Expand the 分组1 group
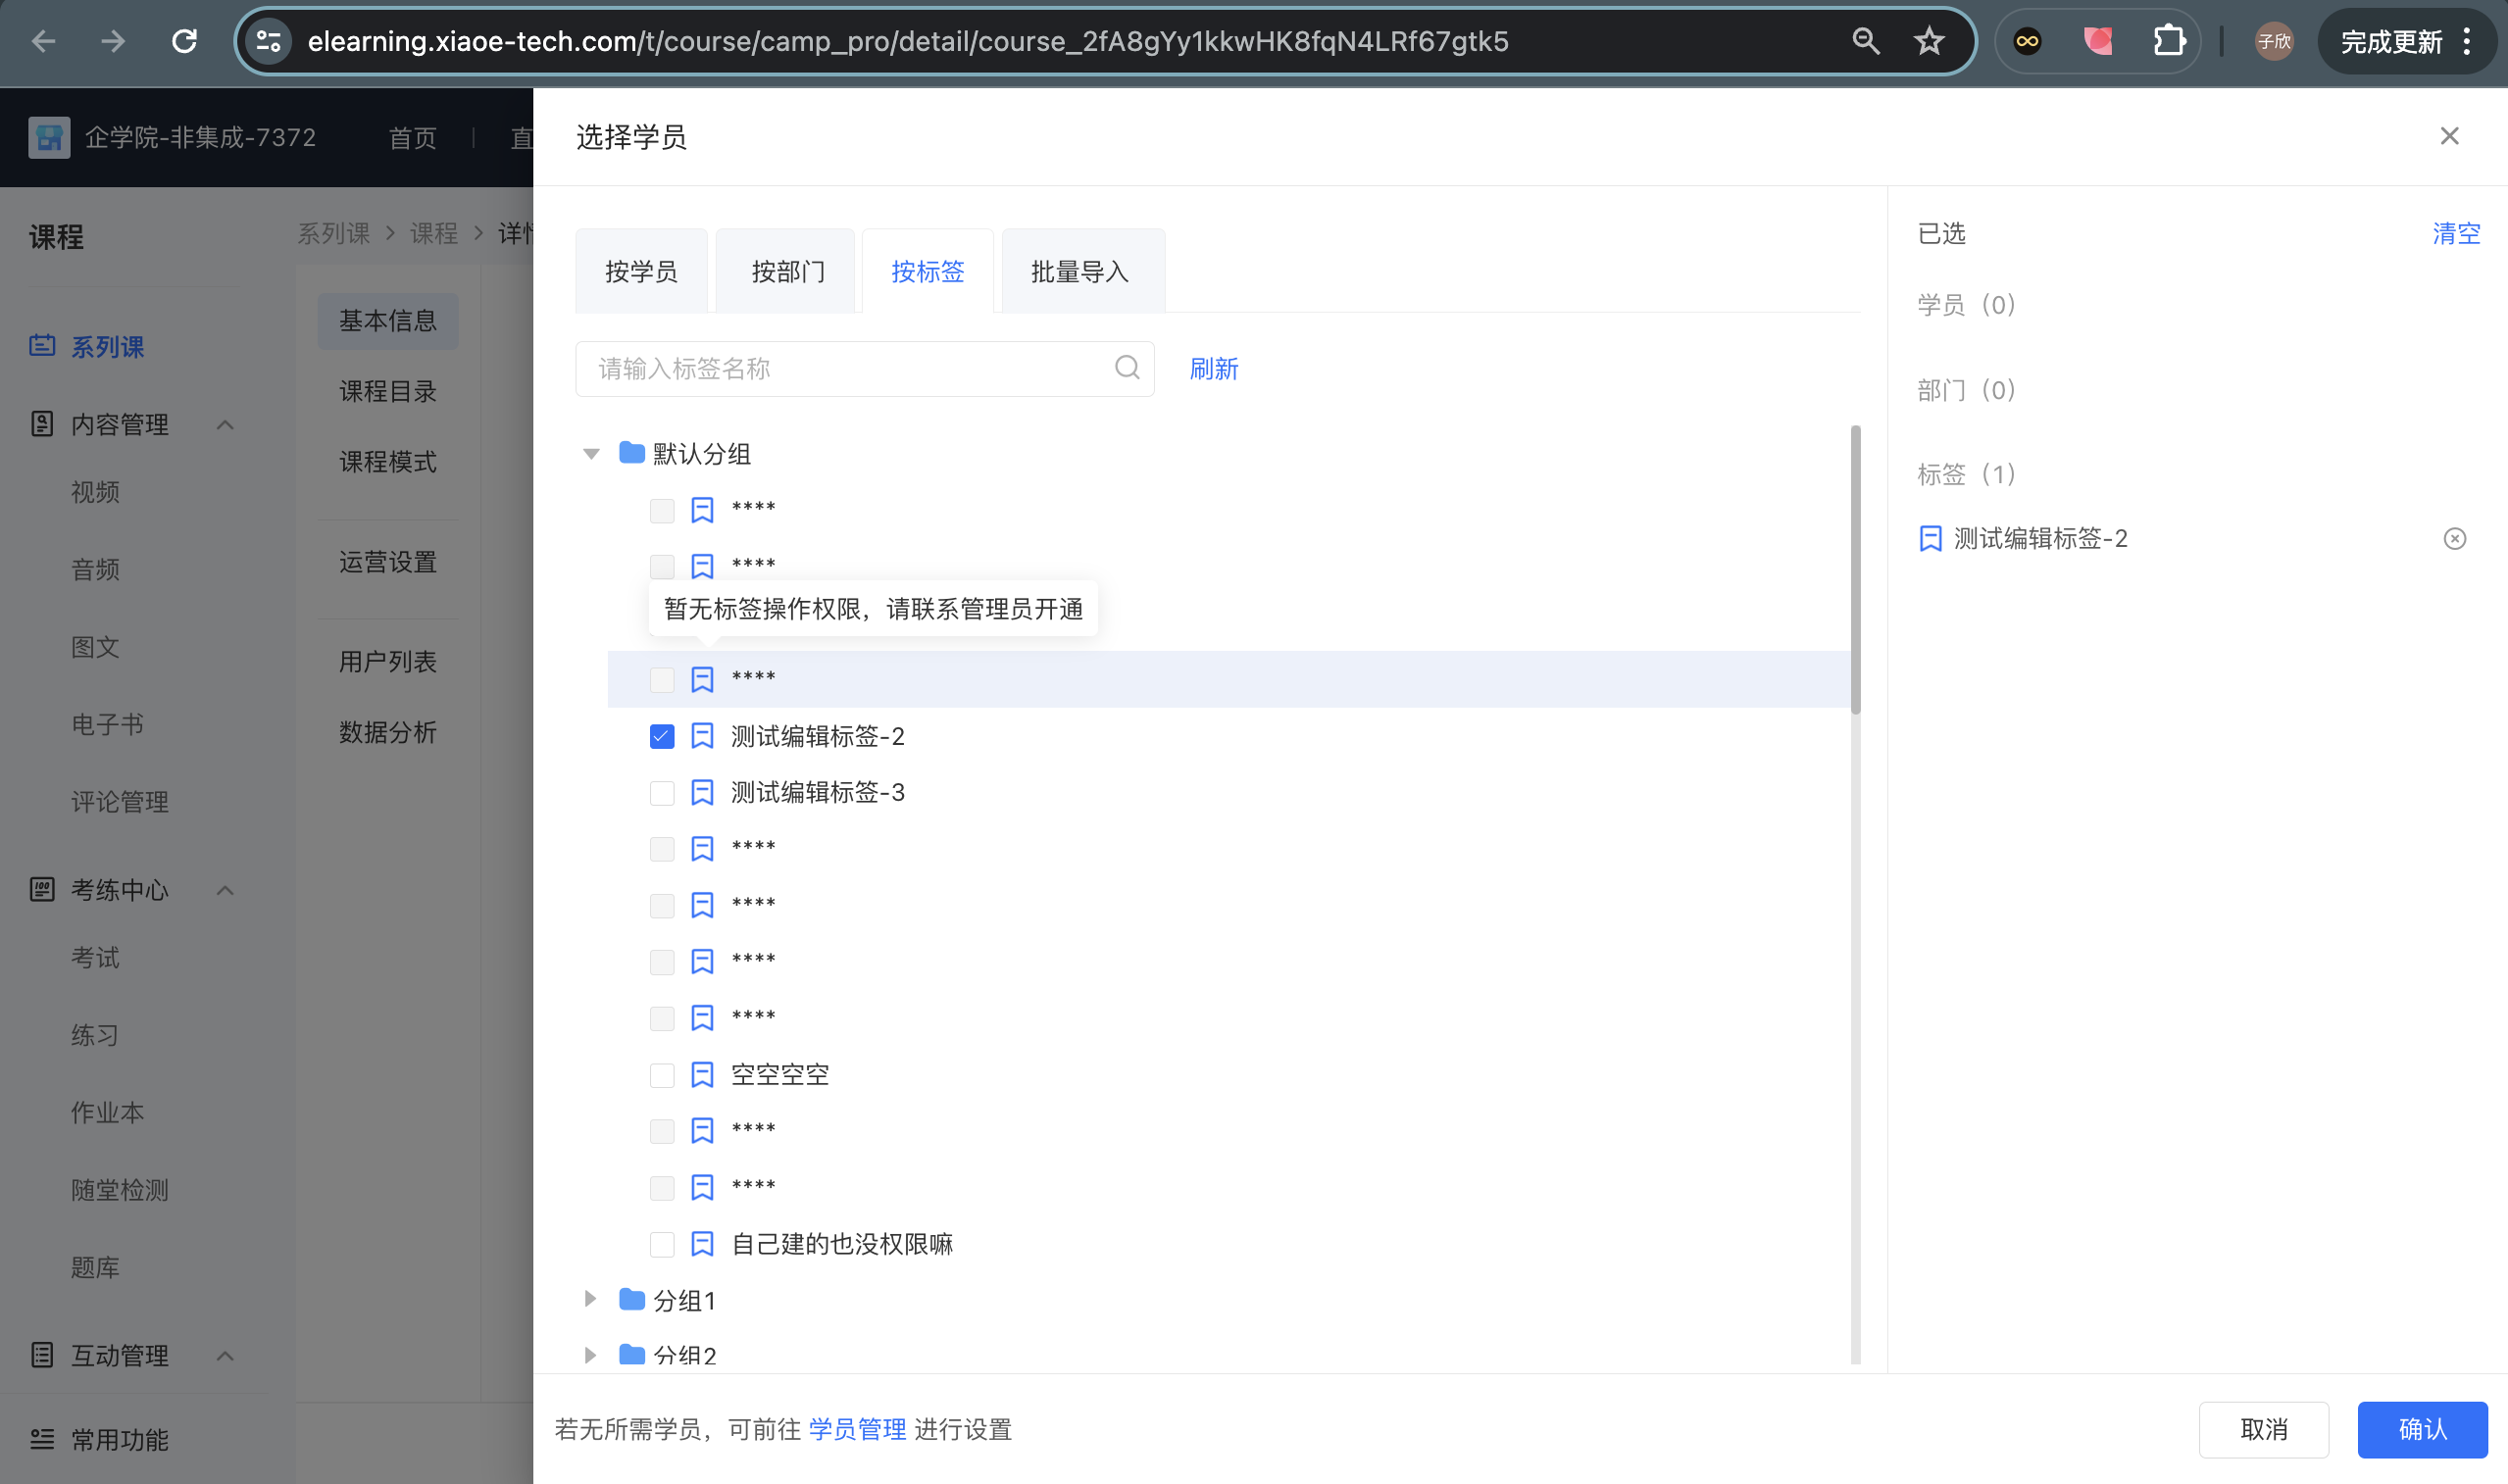Image resolution: width=2508 pixels, height=1484 pixels. pyautogui.click(x=590, y=1299)
